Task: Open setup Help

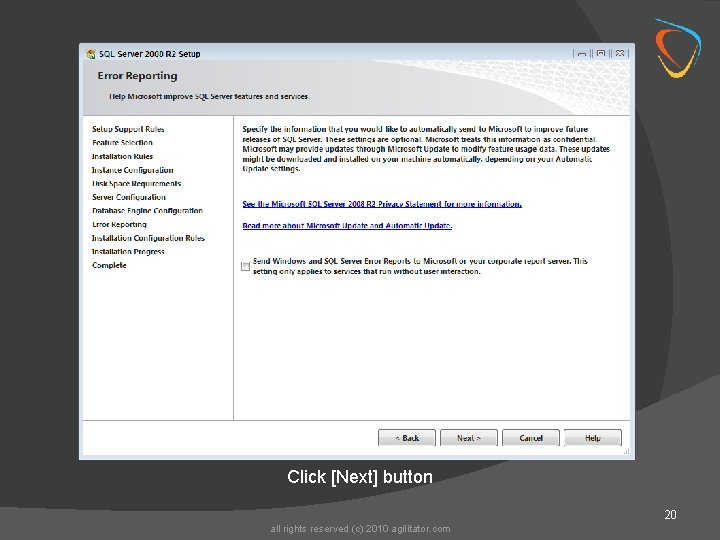Action: point(592,438)
